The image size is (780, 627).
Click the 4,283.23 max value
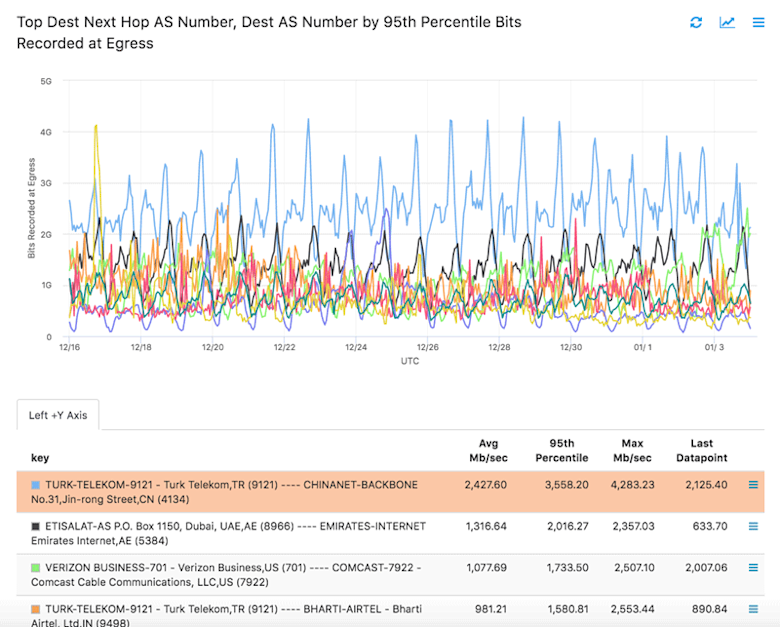pos(632,485)
